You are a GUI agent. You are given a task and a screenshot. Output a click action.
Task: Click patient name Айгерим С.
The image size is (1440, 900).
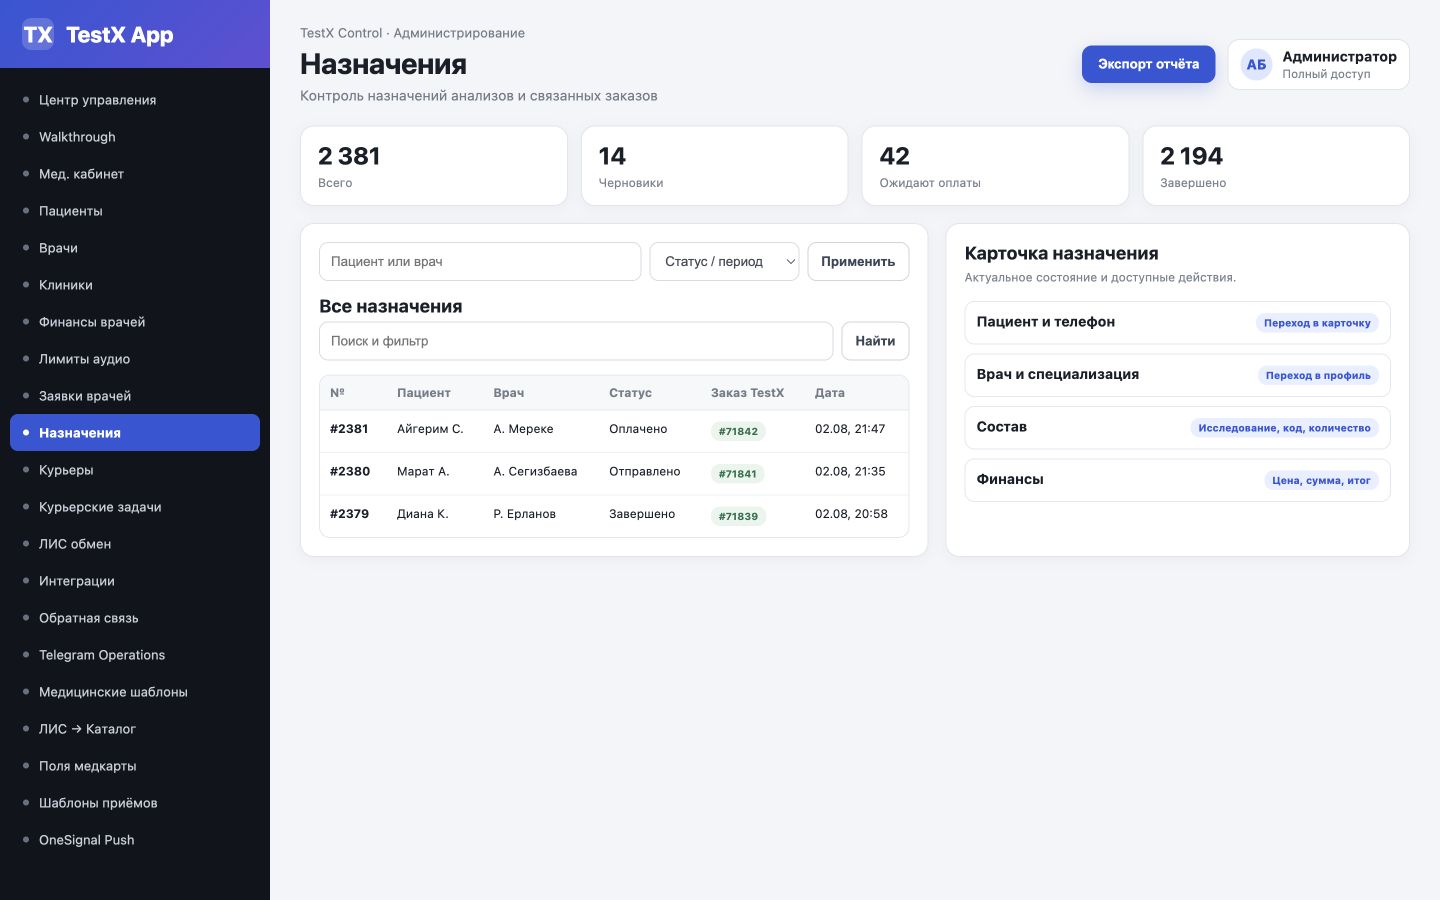(x=430, y=429)
